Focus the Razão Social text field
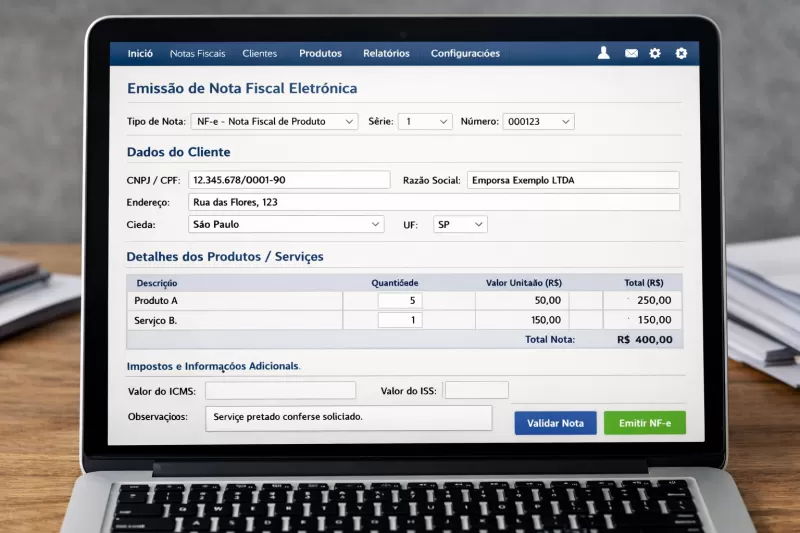 coord(573,180)
